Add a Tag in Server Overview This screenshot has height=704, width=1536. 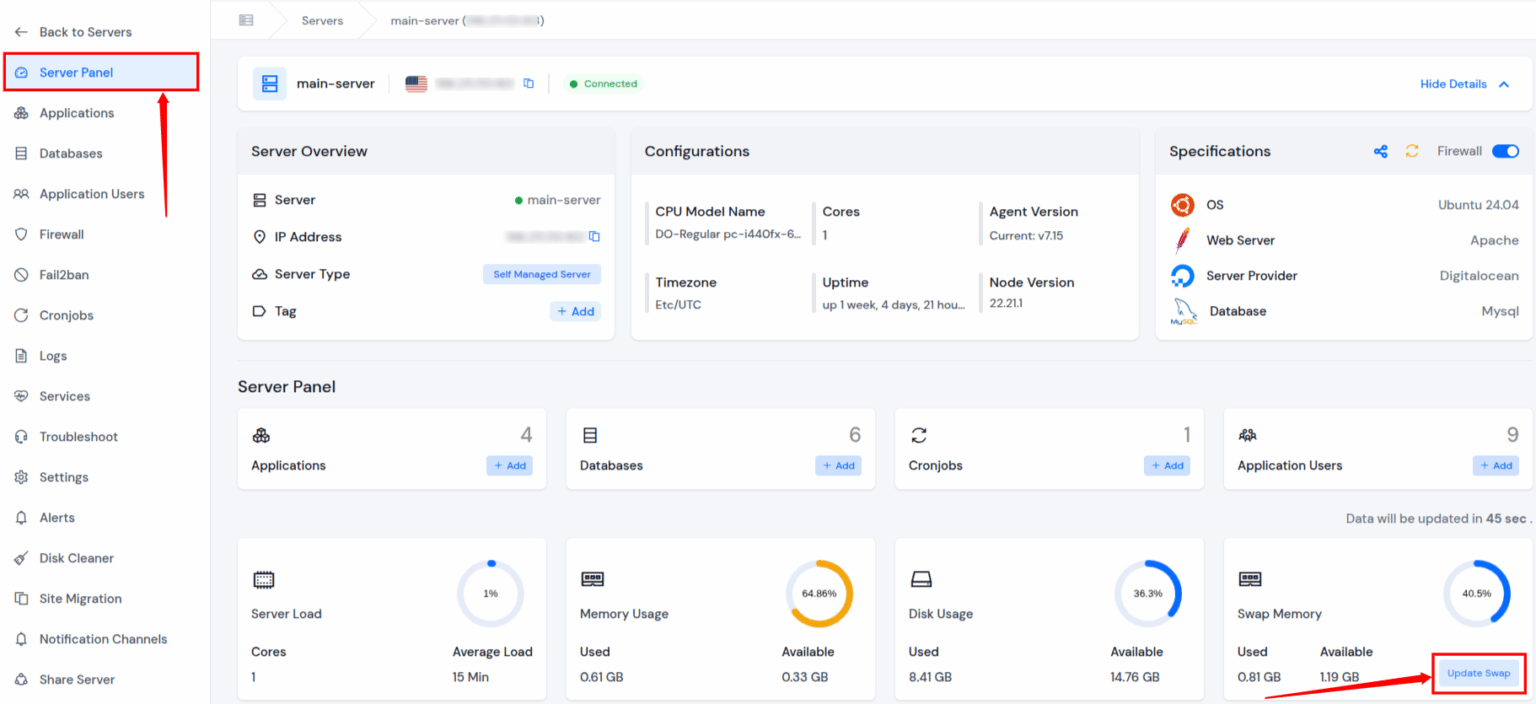(x=576, y=311)
